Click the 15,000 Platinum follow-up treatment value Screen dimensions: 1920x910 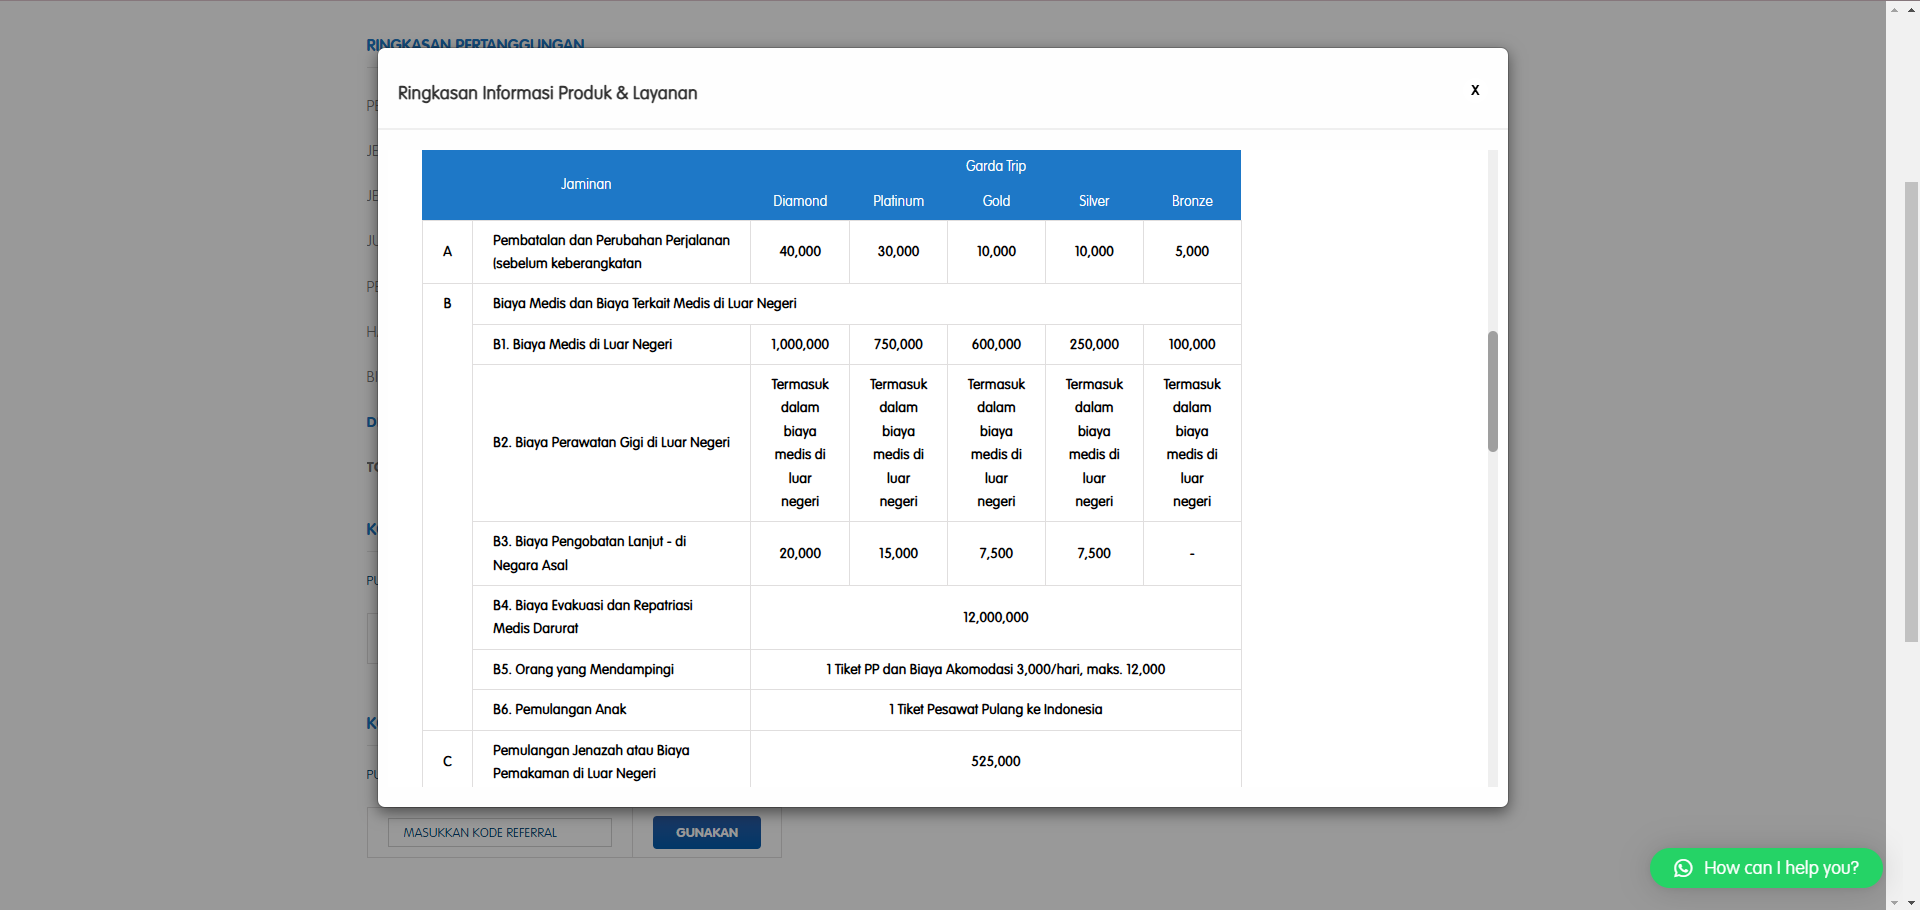(x=898, y=554)
